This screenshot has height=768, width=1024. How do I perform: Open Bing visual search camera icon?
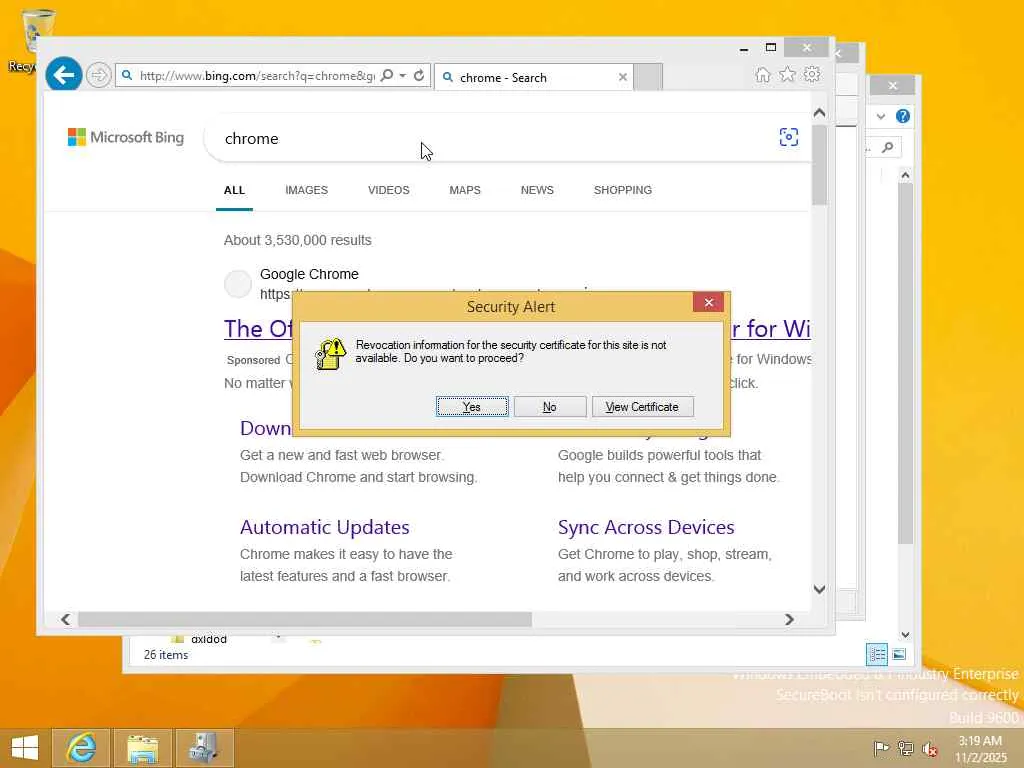788,137
